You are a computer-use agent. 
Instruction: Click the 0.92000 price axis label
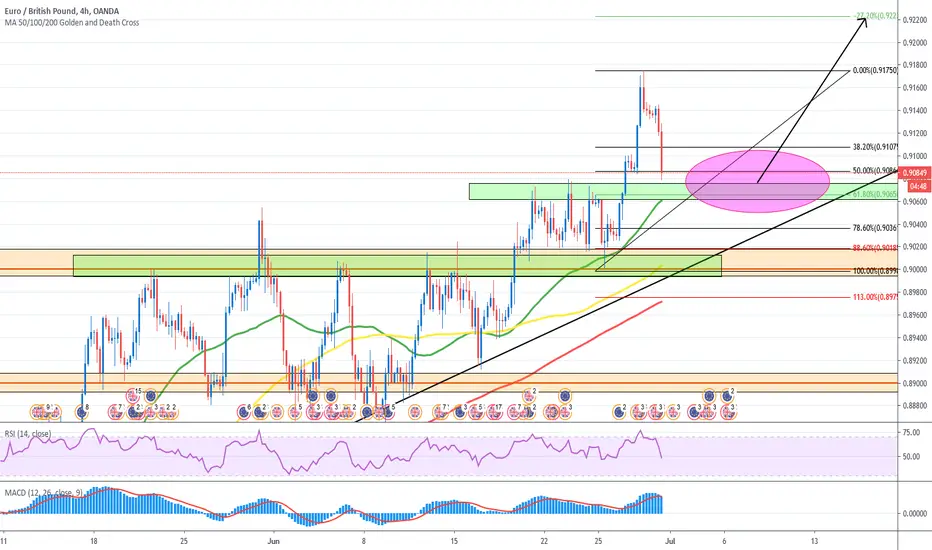(x=915, y=43)
